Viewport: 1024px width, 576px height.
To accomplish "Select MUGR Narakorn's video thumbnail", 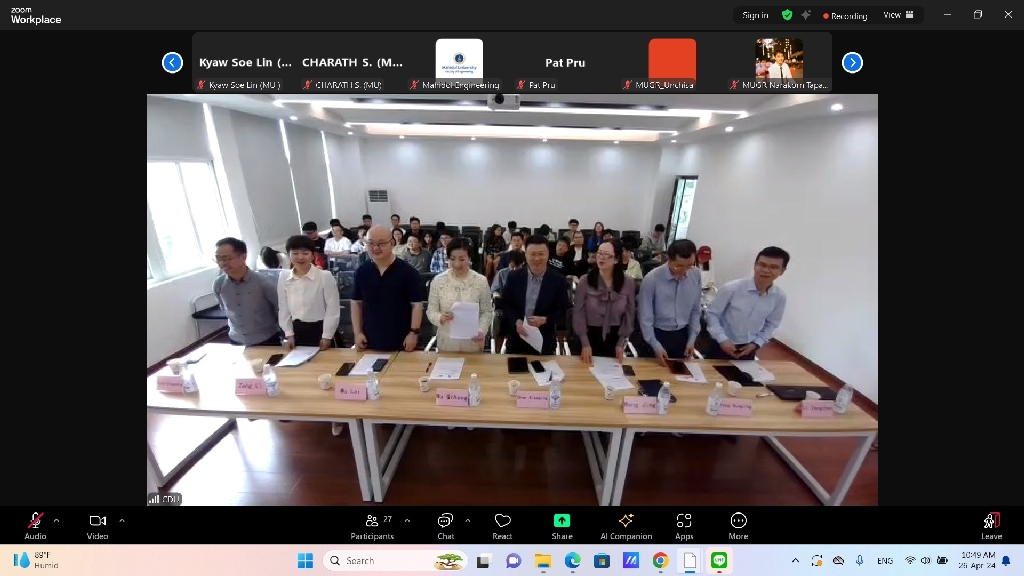I will point(779,60).
